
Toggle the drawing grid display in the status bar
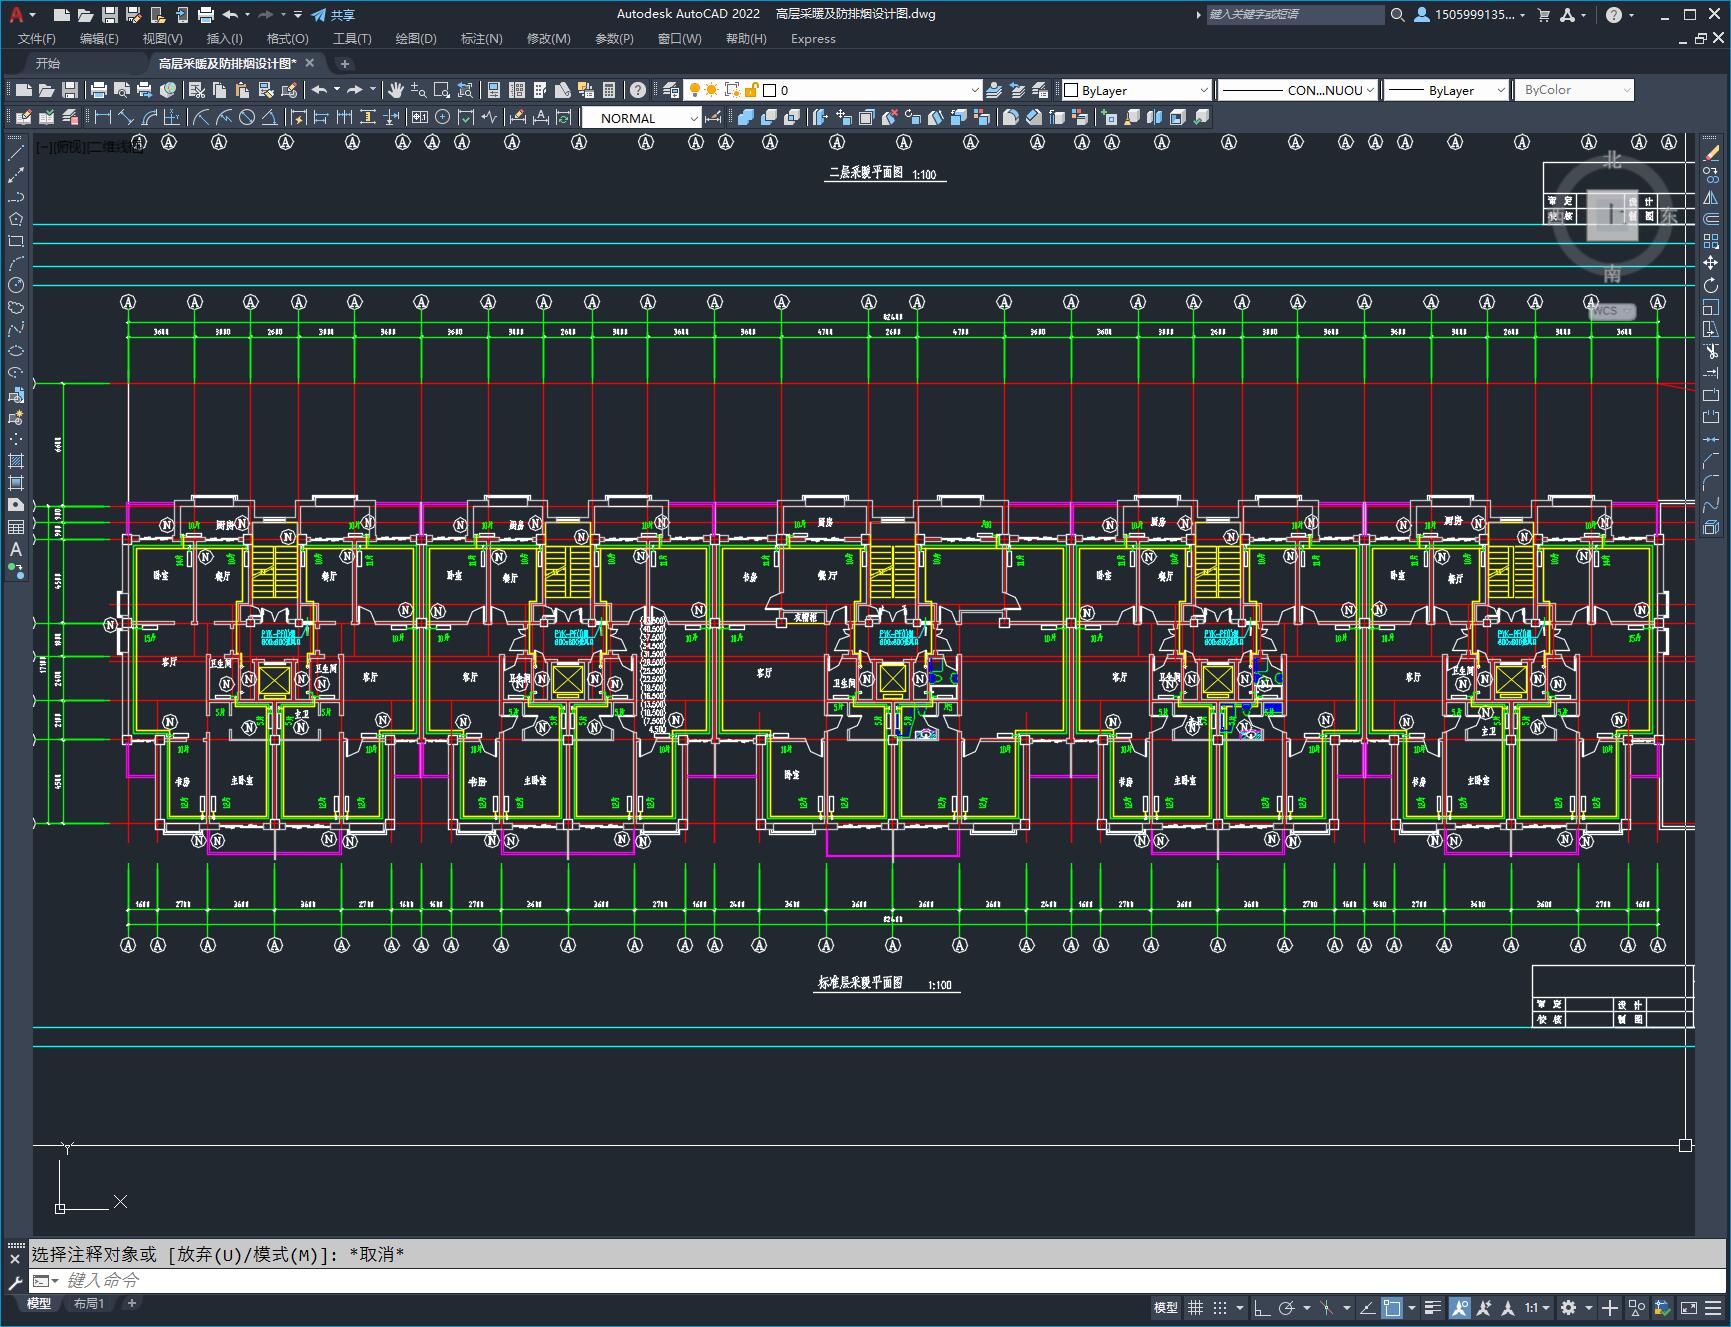coord(1195,1307)
